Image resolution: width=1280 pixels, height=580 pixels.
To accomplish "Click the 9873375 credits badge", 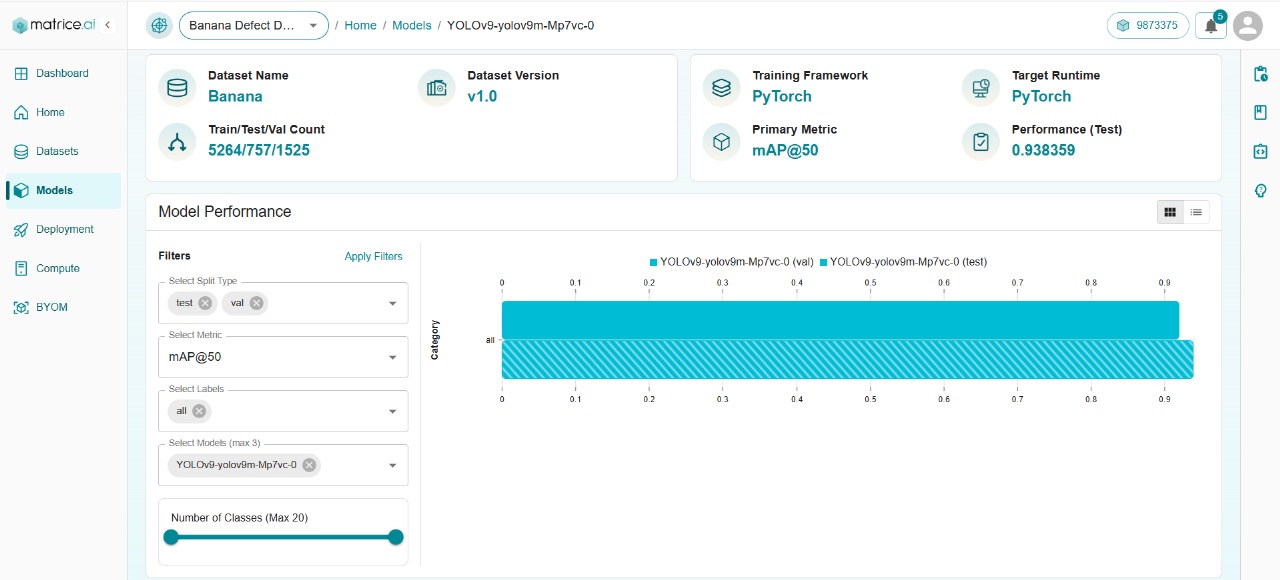I will click(1147, 25).
